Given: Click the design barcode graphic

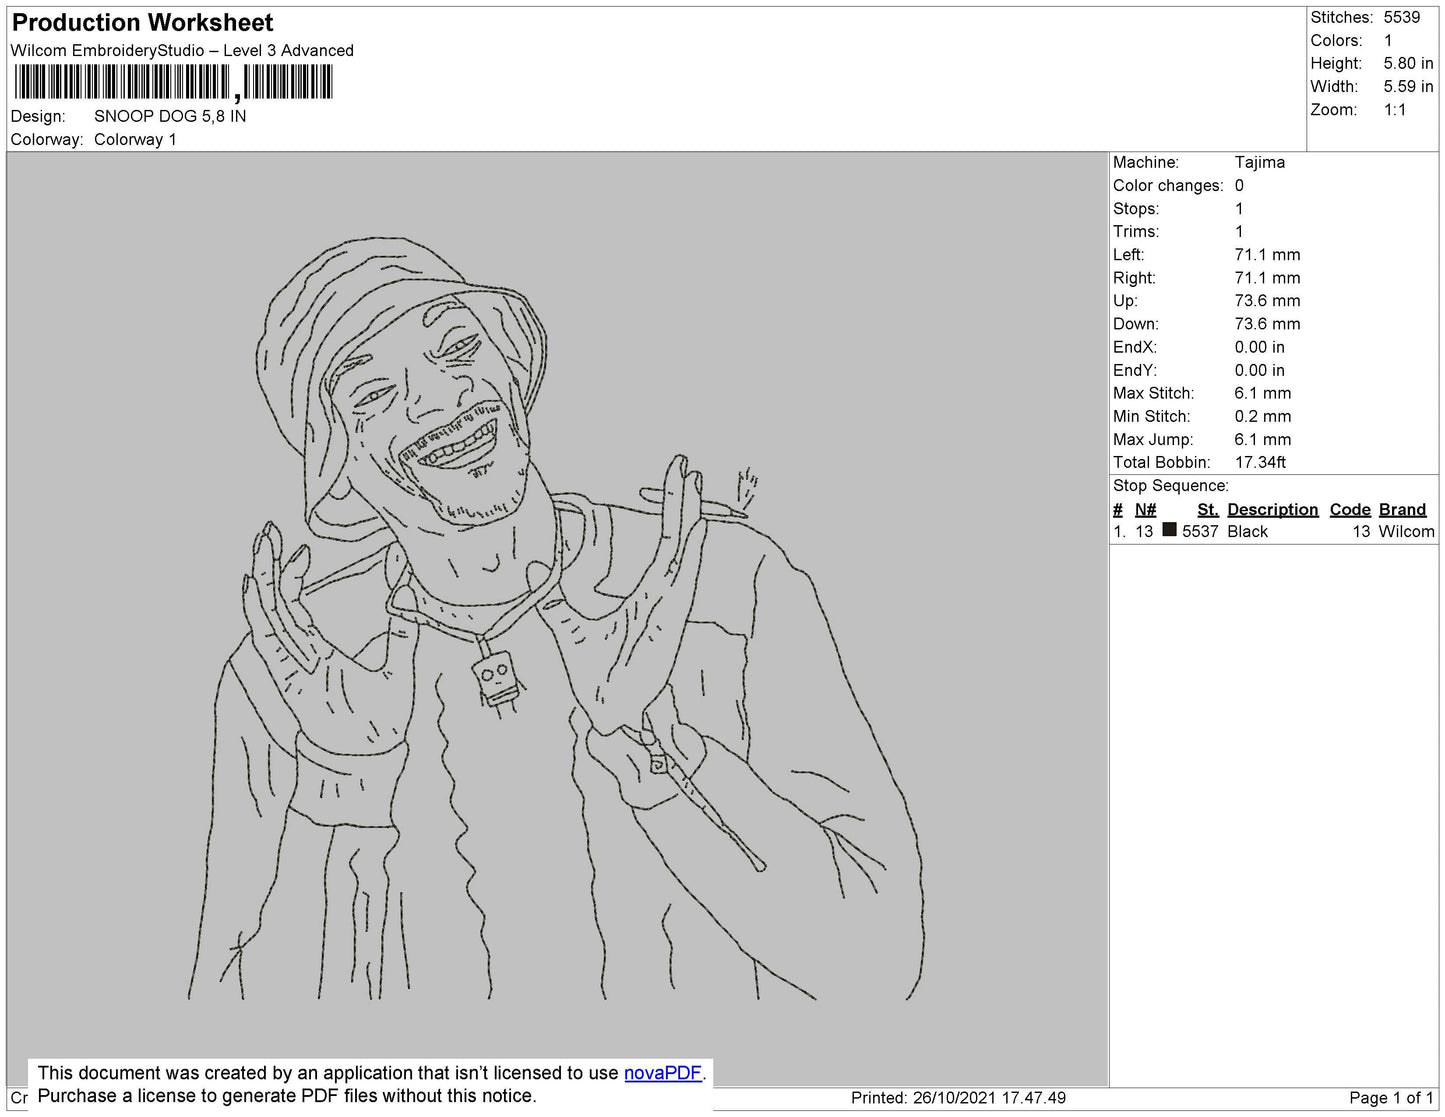Looking at the screenshot, I should click(173, 82).
